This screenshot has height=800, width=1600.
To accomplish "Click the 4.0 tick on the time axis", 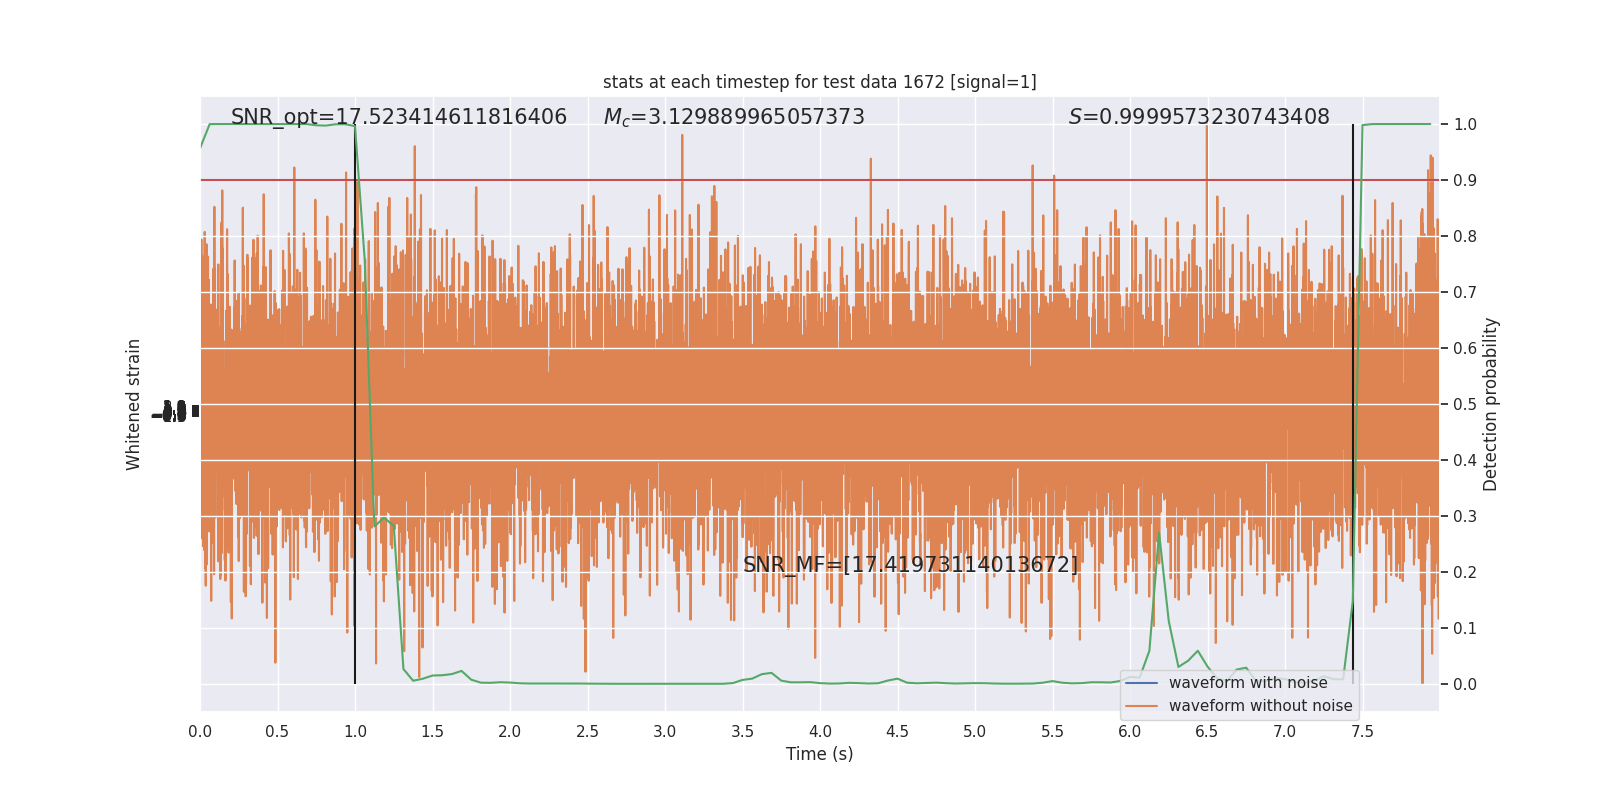I will tap(820, 731).
